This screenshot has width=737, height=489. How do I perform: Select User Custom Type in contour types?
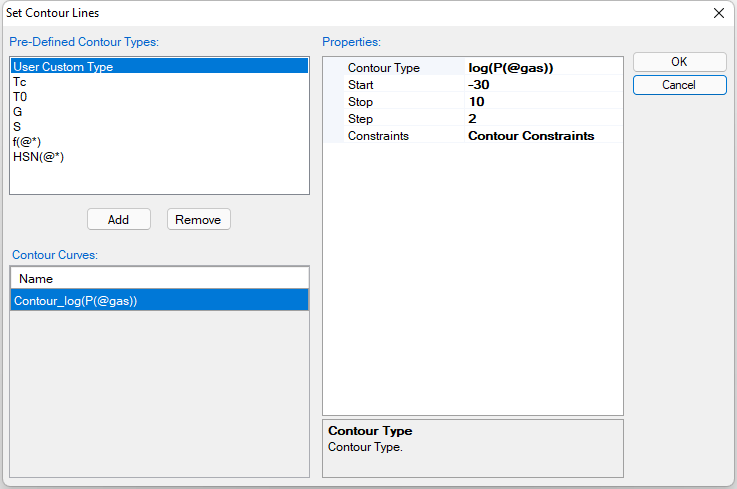point(63,67)
